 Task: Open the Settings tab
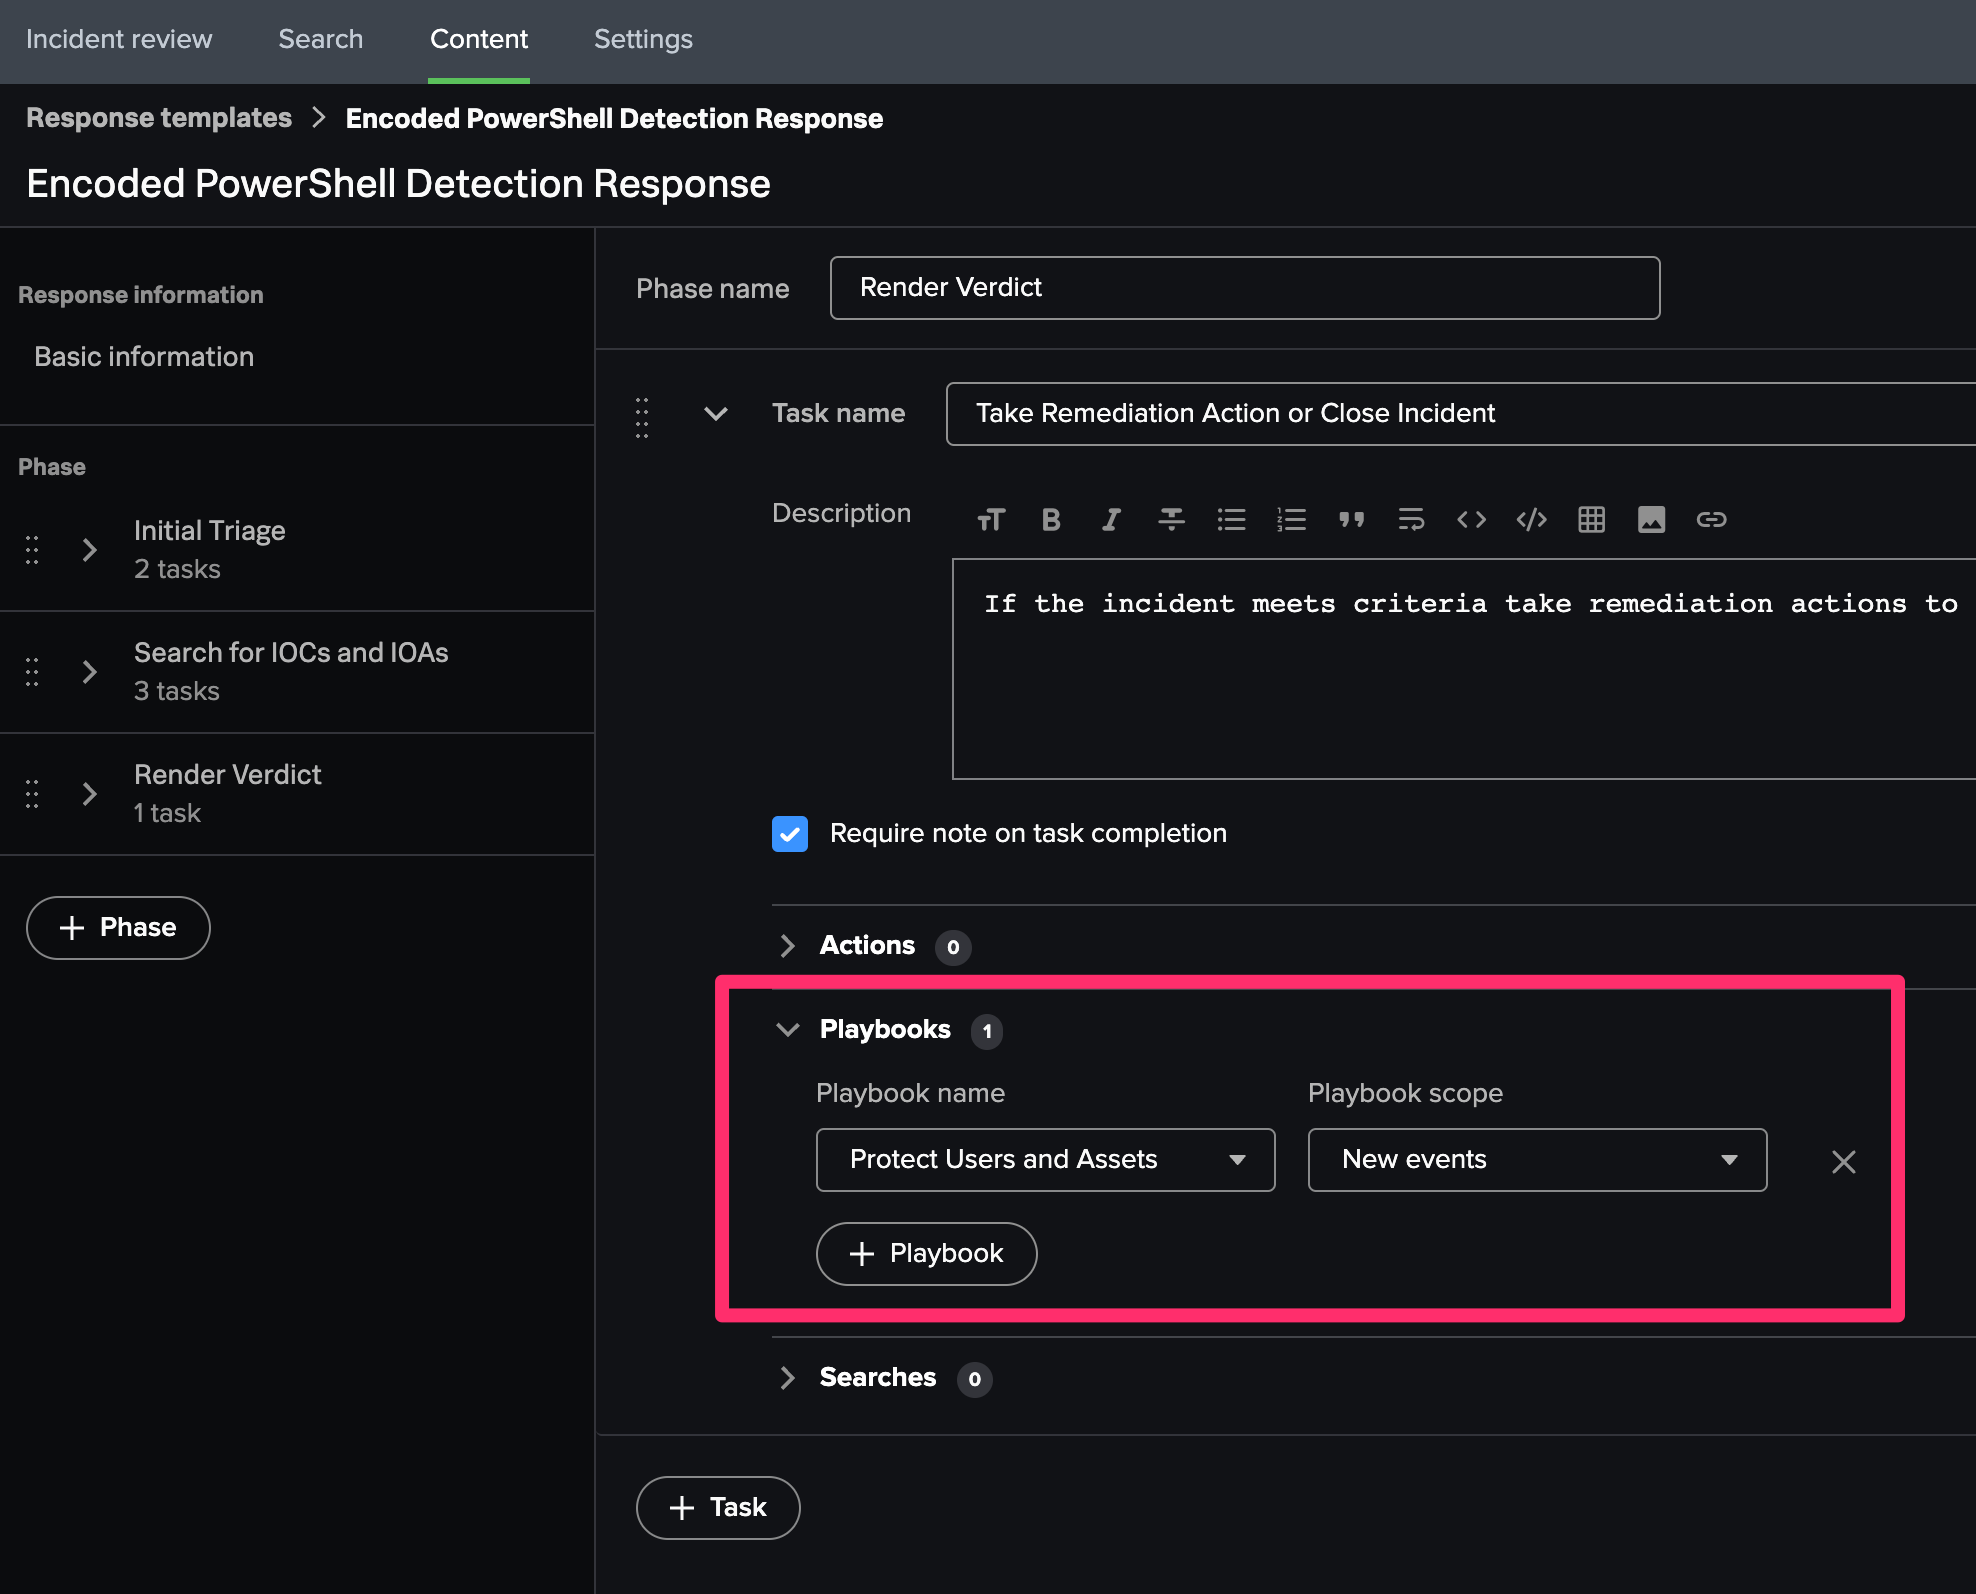point(643,40)
